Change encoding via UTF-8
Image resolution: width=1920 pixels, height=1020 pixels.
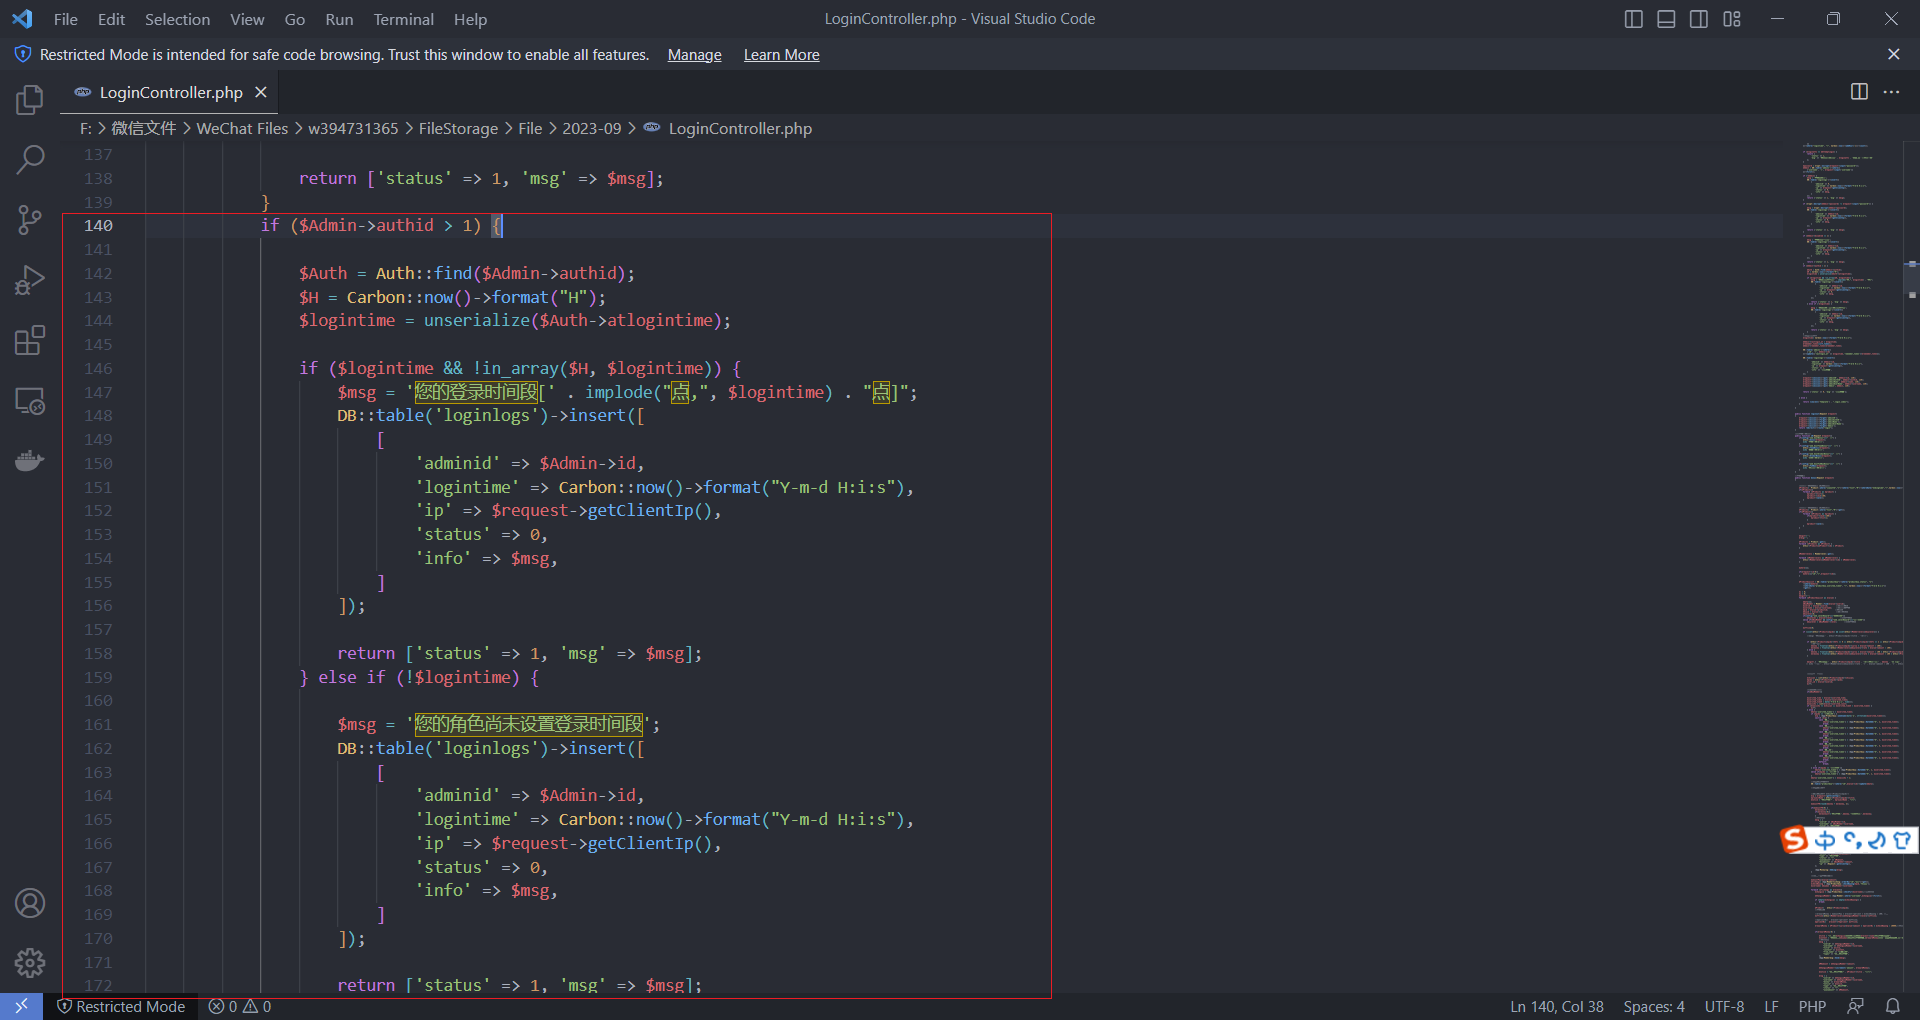point(1724,1007)
